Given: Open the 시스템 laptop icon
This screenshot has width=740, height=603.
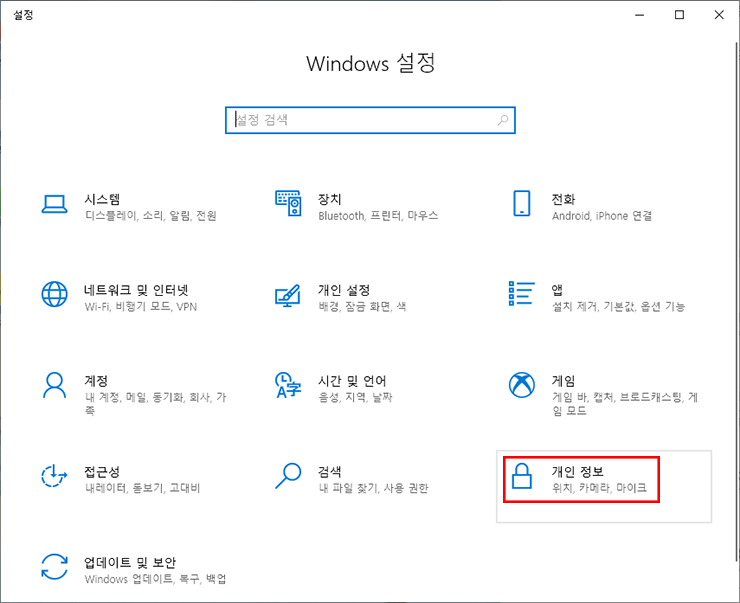Looking at the screenshot, I should [x=54, y=204].
